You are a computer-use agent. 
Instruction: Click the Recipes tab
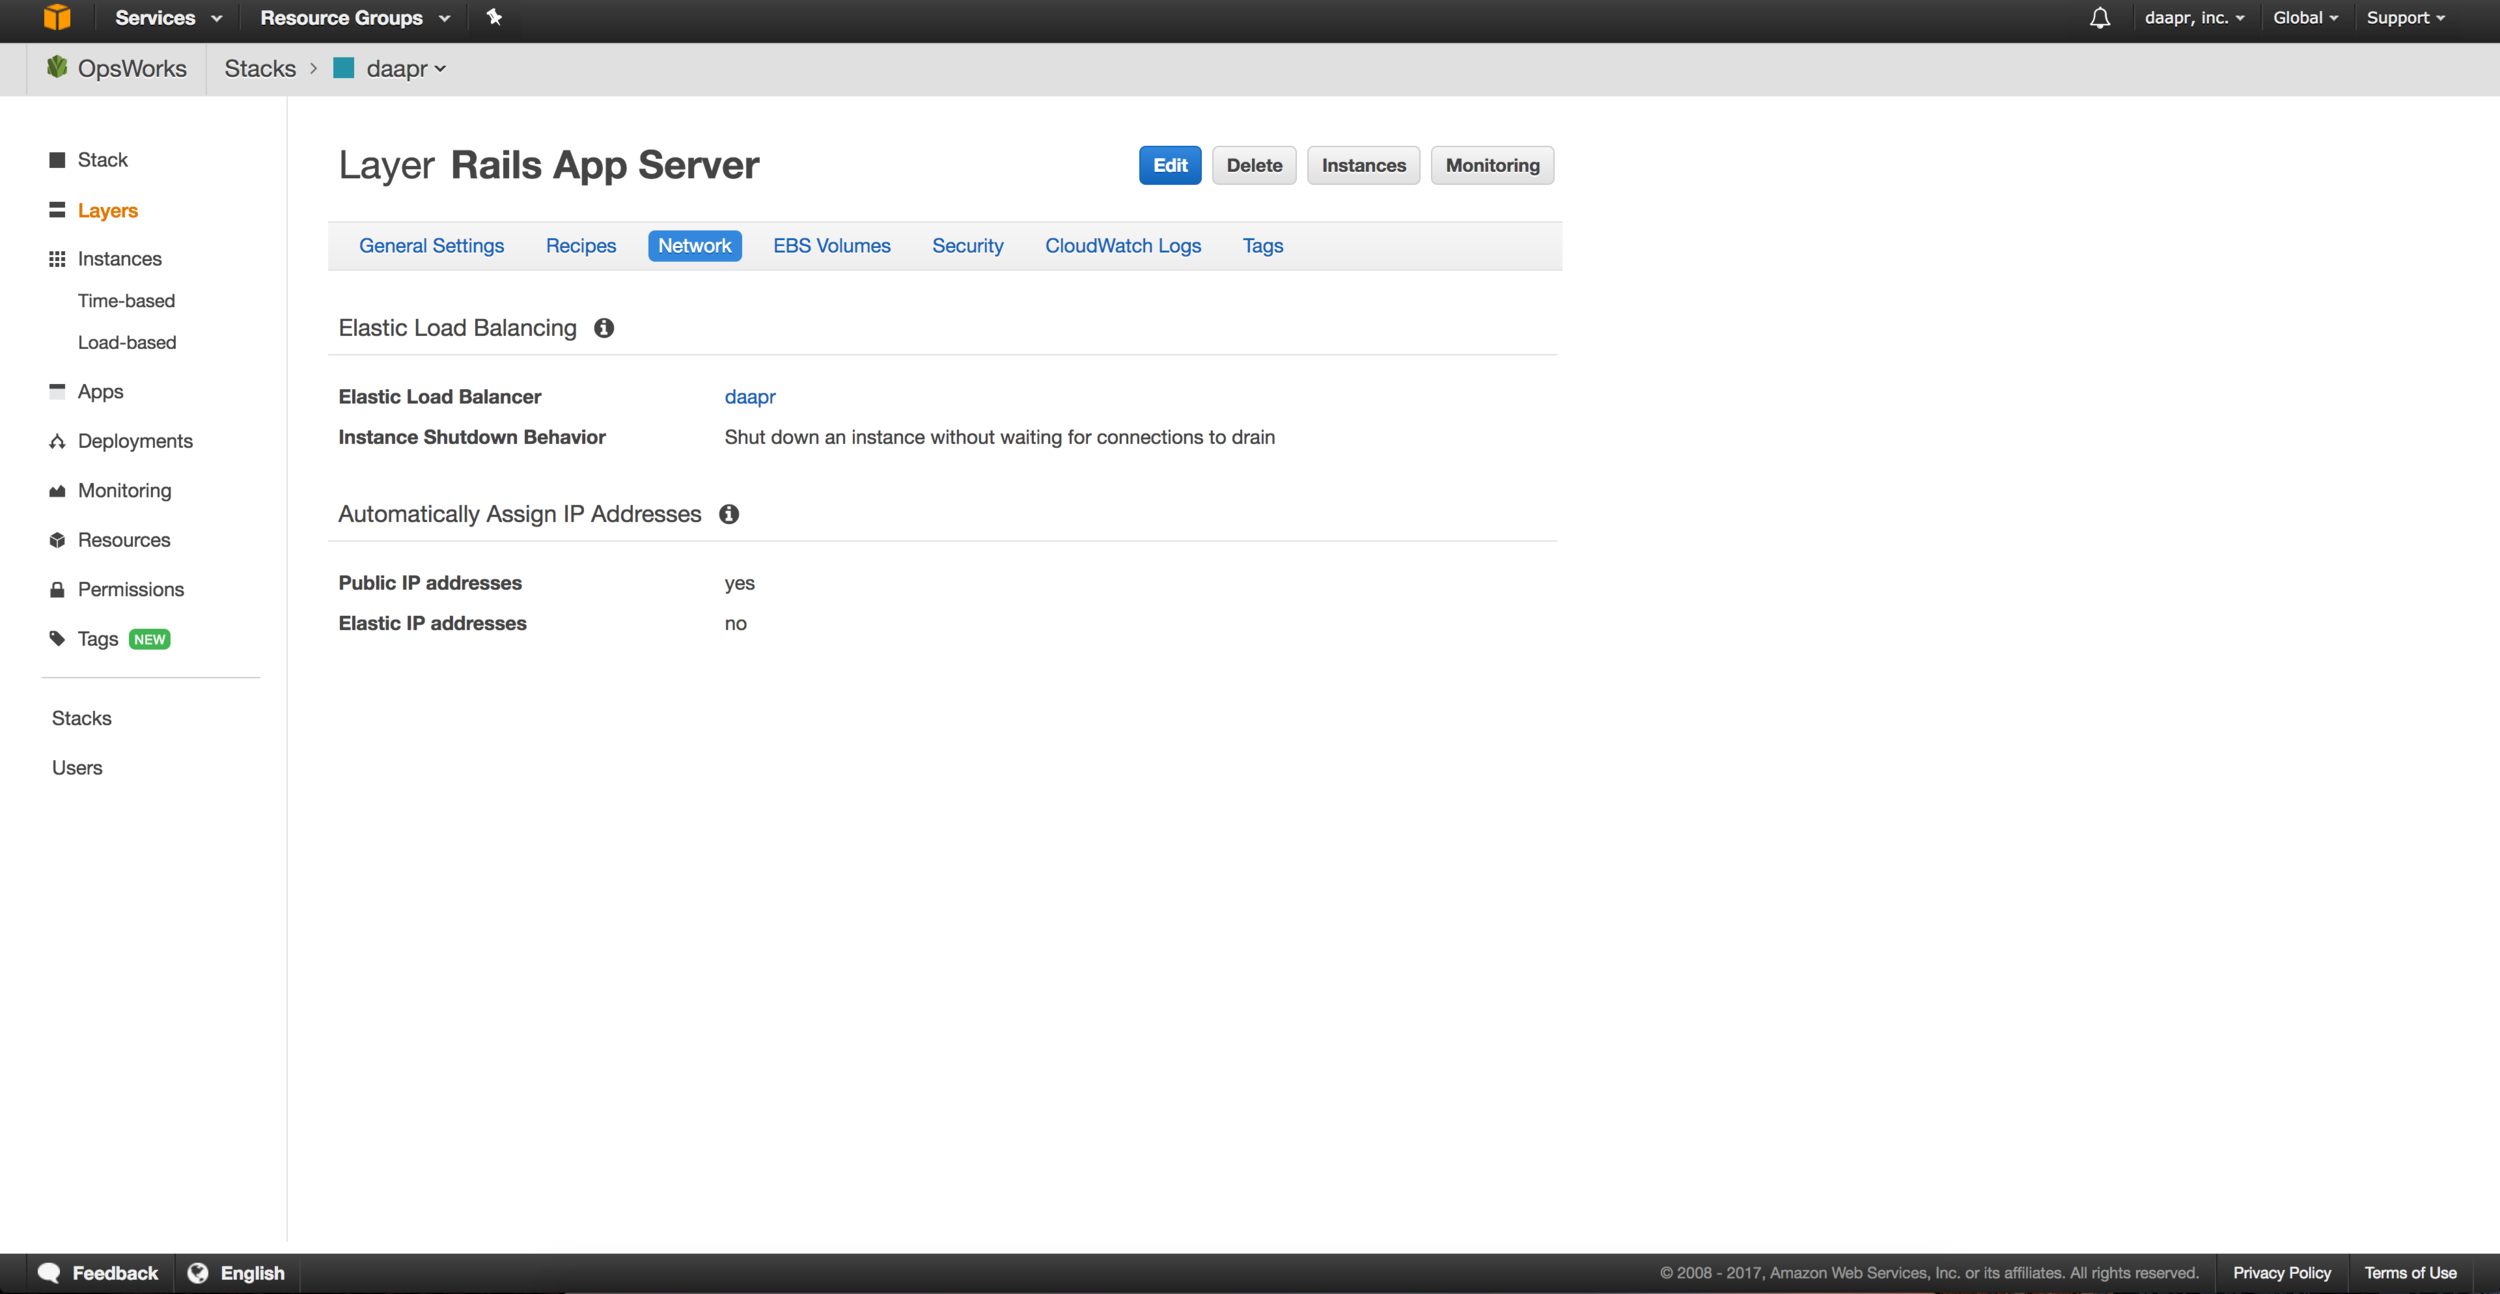tap(581, 244)
